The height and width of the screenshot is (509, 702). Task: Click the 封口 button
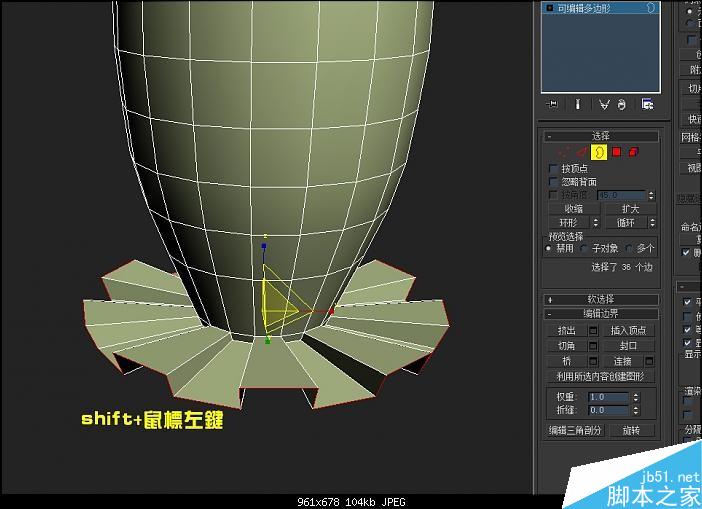[628, 346]
